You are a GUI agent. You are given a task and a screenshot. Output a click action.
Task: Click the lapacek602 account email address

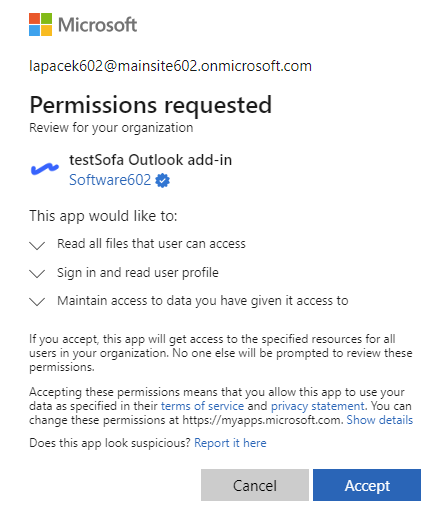click(170, 66)
